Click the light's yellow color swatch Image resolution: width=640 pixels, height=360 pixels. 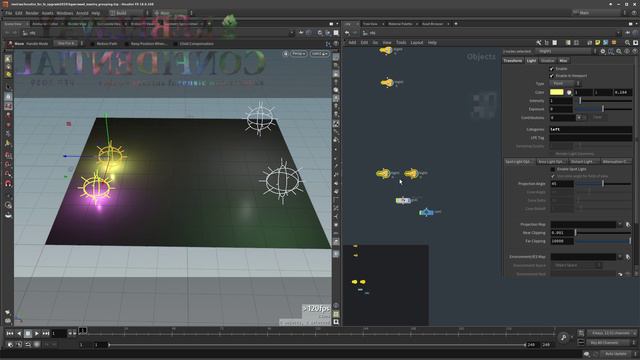click(x=557, y=92)
